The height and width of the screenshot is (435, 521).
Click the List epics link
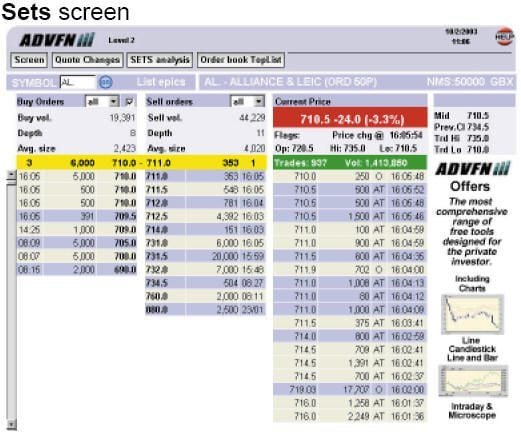tap(161, 82)
